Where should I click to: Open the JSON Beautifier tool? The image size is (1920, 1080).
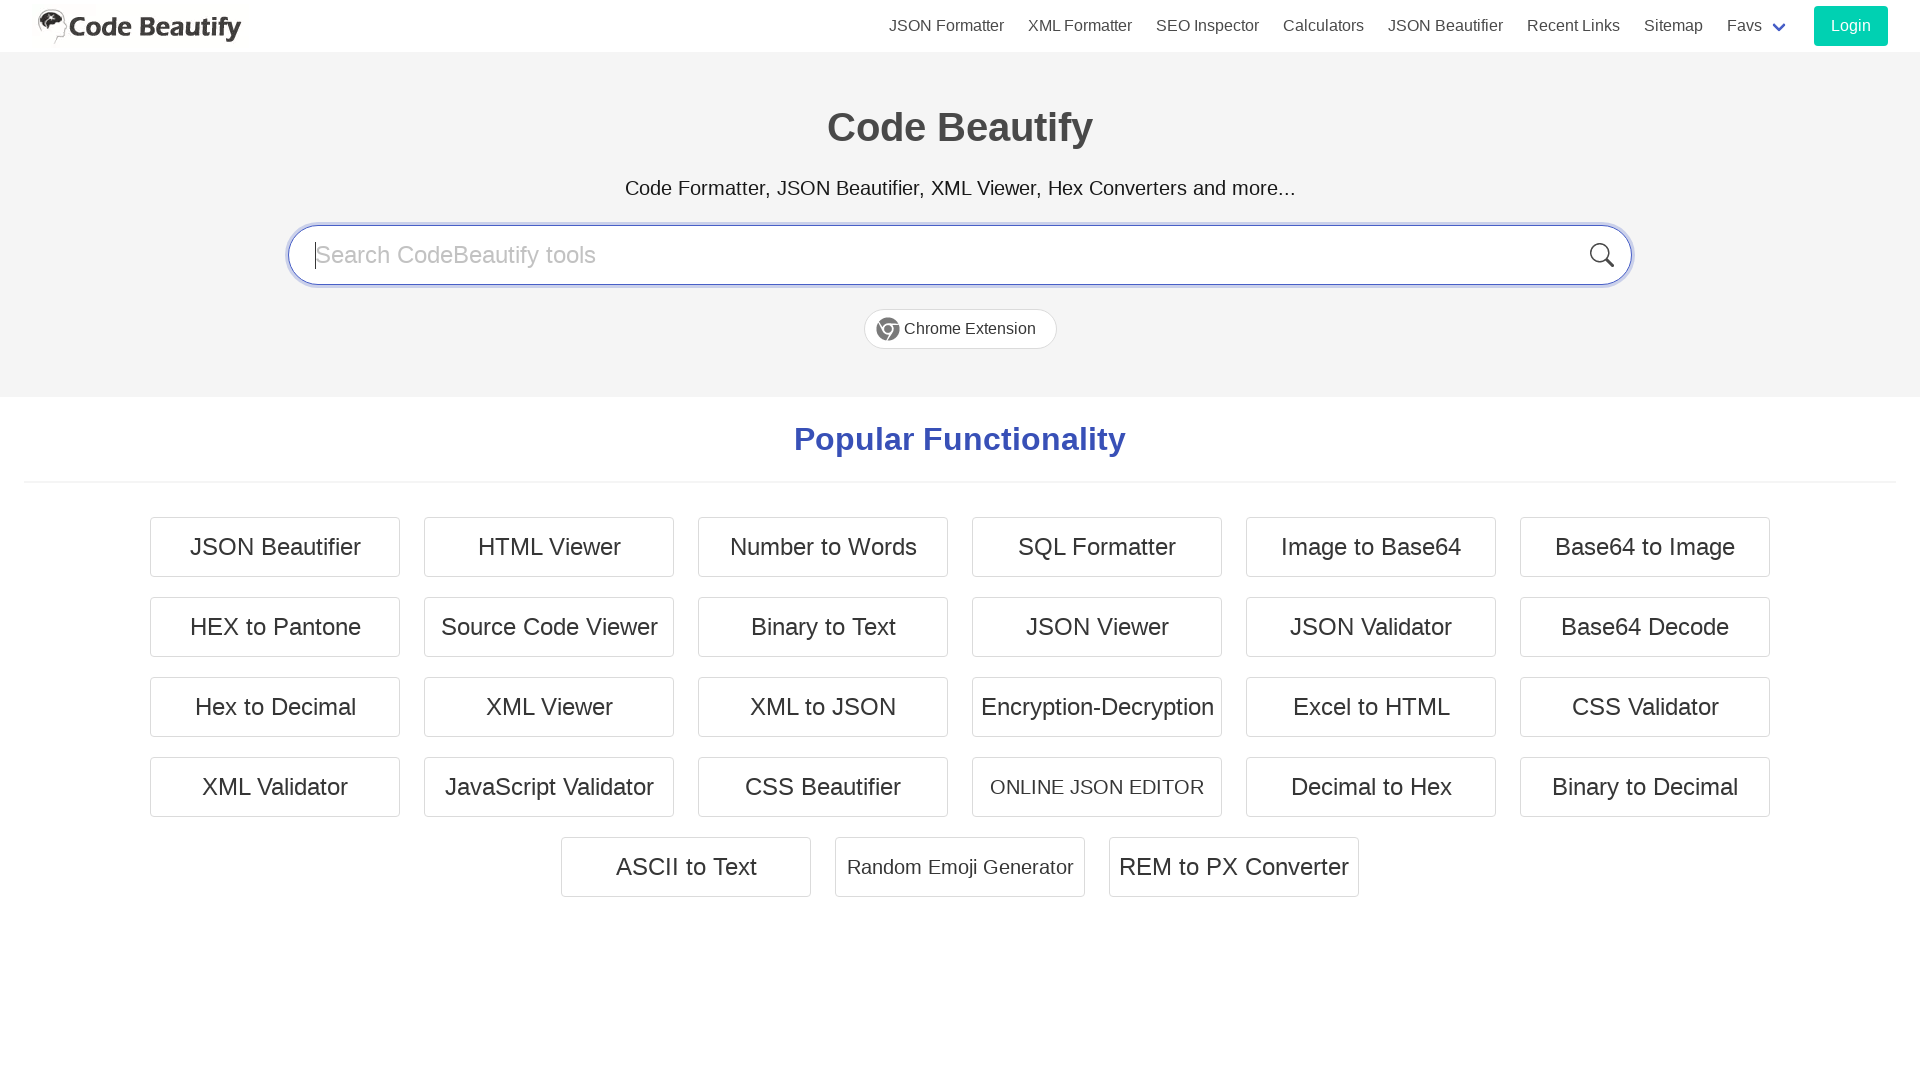274,546
